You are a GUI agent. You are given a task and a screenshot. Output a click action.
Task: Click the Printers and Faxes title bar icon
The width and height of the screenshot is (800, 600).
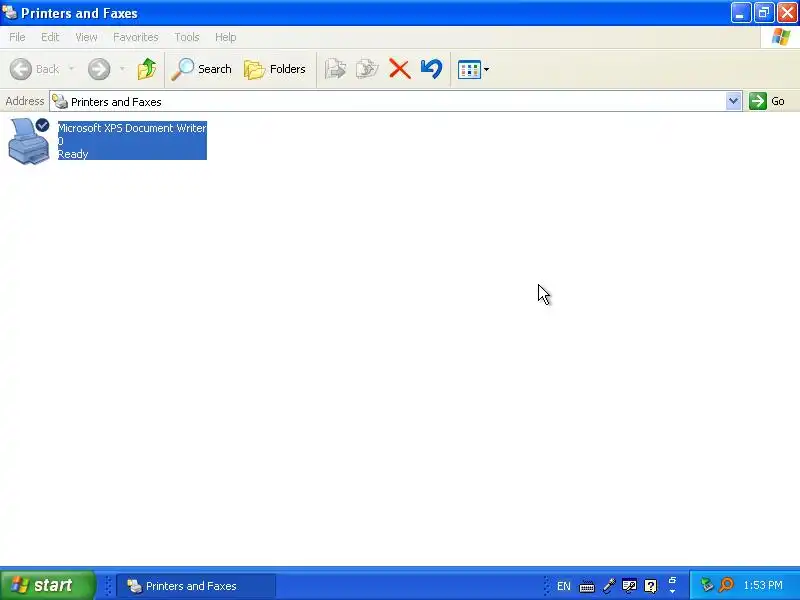9,12
